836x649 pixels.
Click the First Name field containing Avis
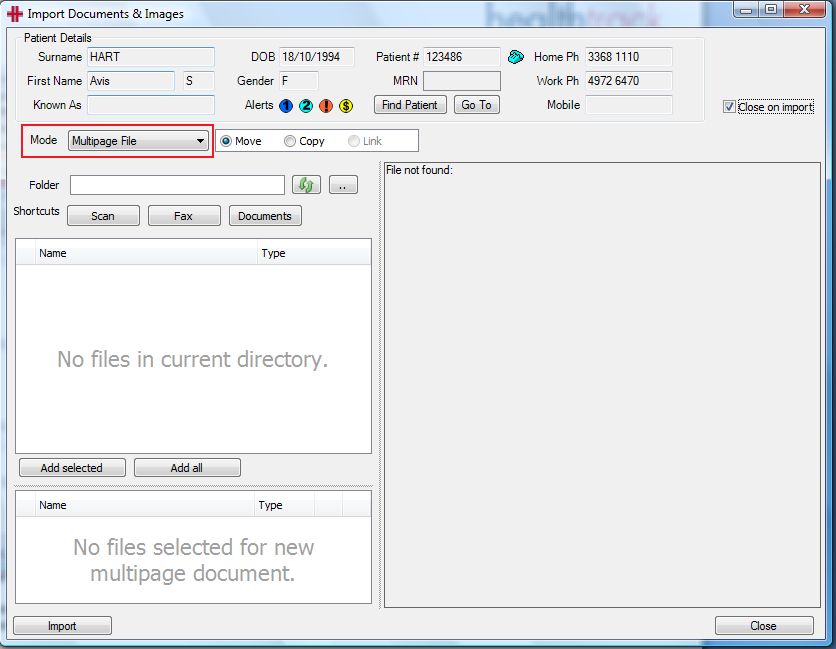pos(131,81)
